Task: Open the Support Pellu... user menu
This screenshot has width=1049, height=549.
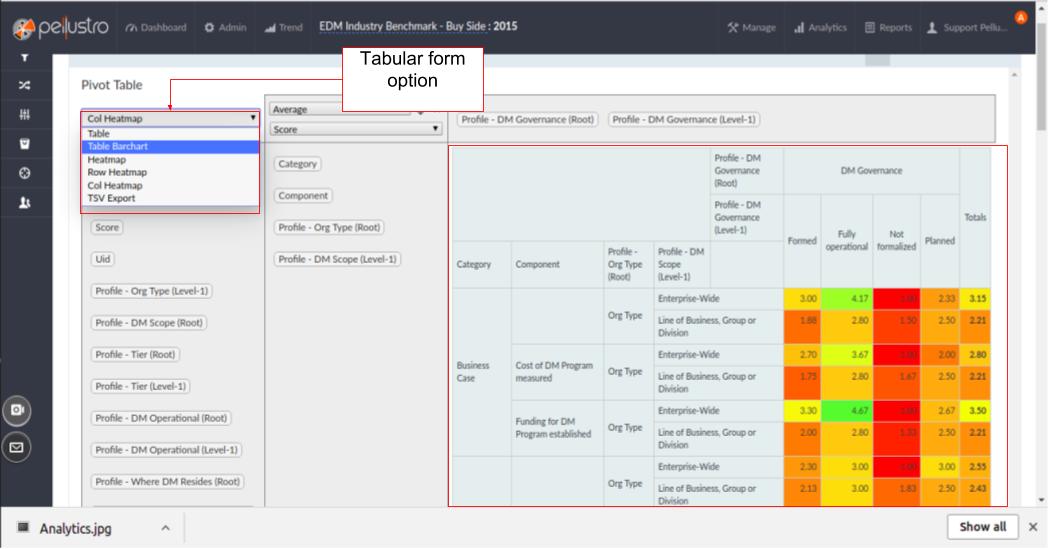Action: point(967,27)
